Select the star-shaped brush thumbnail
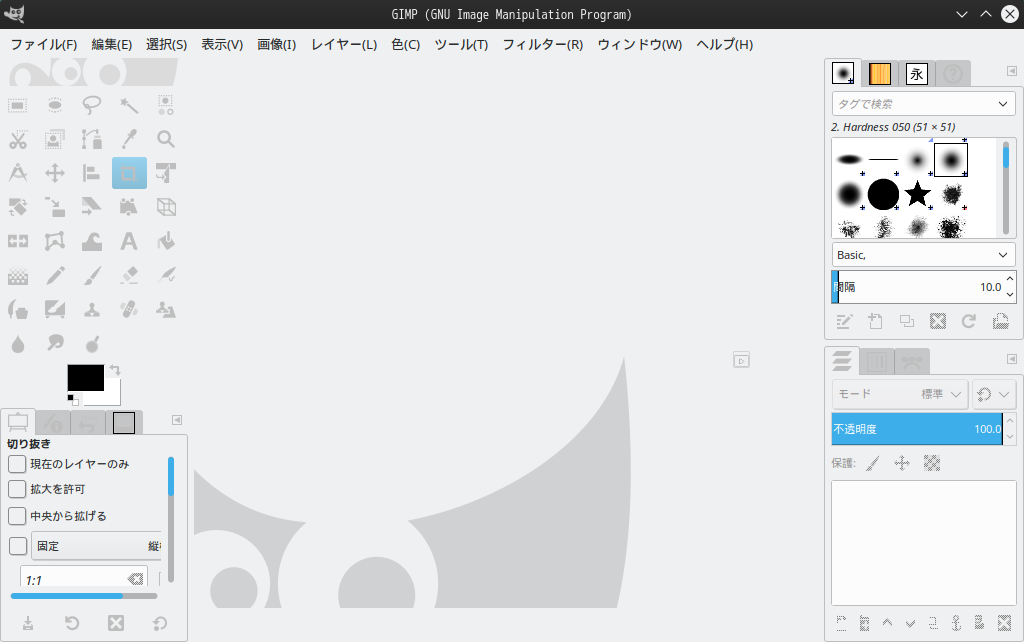1024x642 pixels. click(x=918, y=194)
